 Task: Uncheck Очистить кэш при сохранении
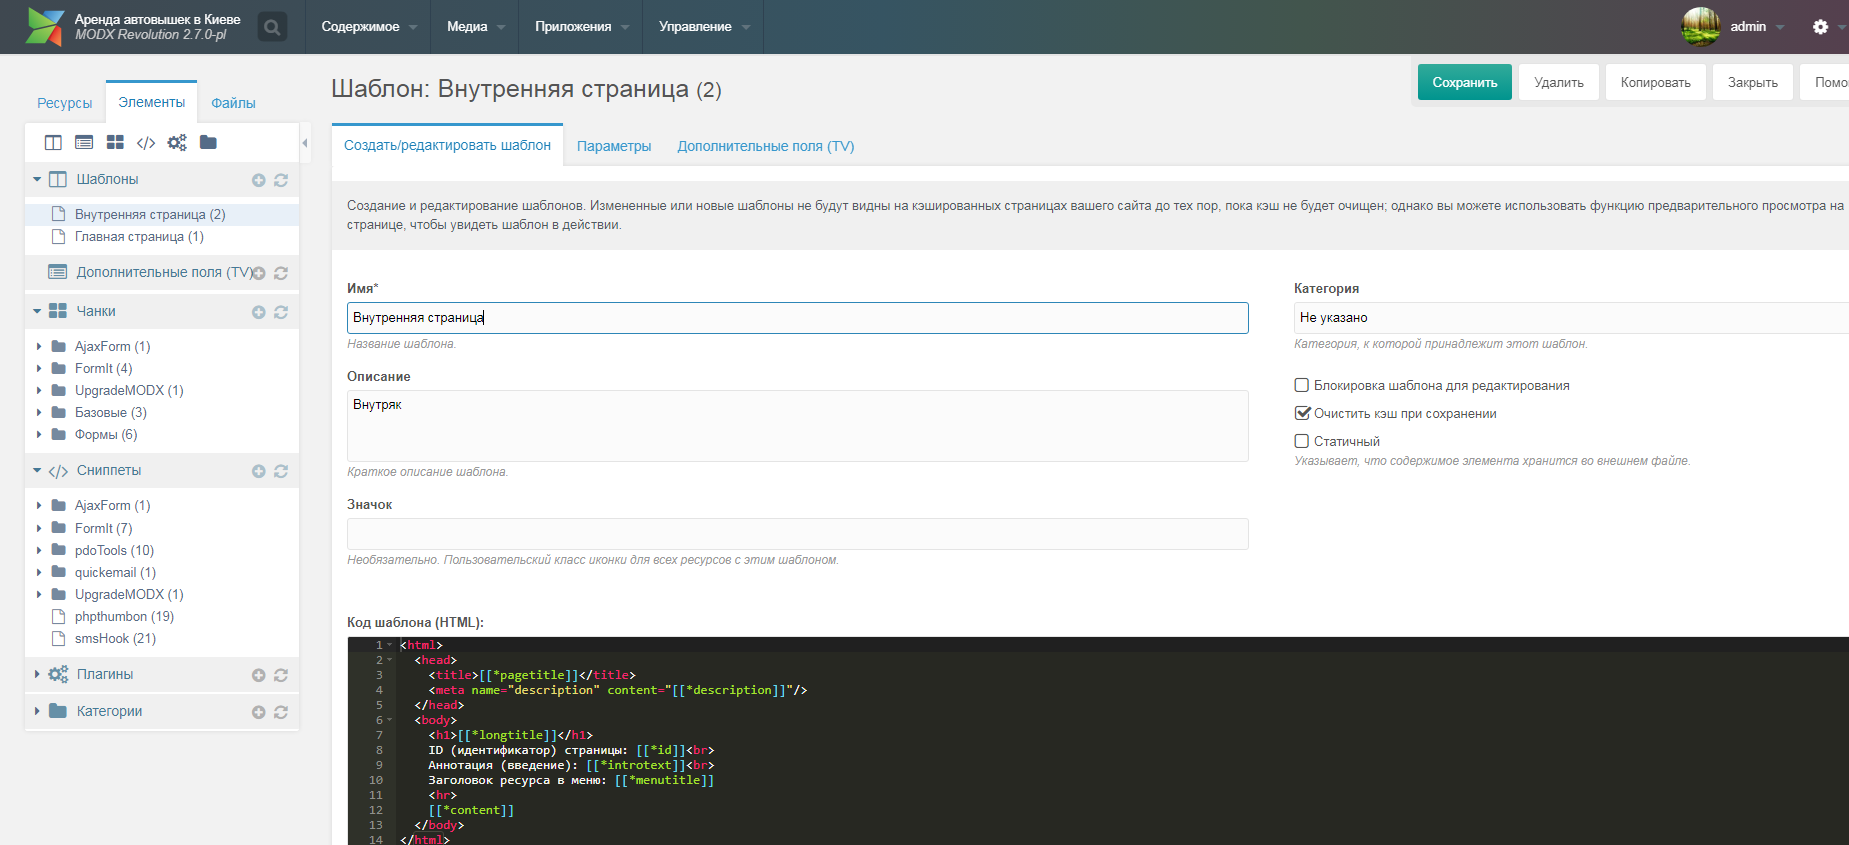click(1302, 413)
